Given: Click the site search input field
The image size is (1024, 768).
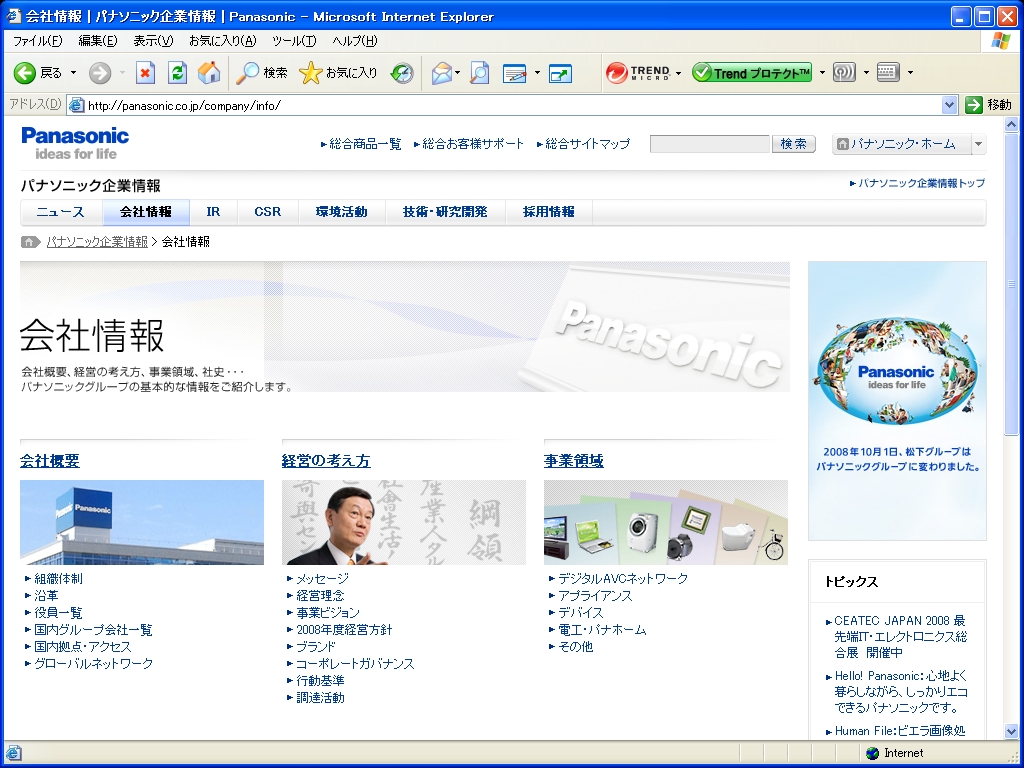Looking at the screenshot, I should pyautogui.click(x=710, y=144).
